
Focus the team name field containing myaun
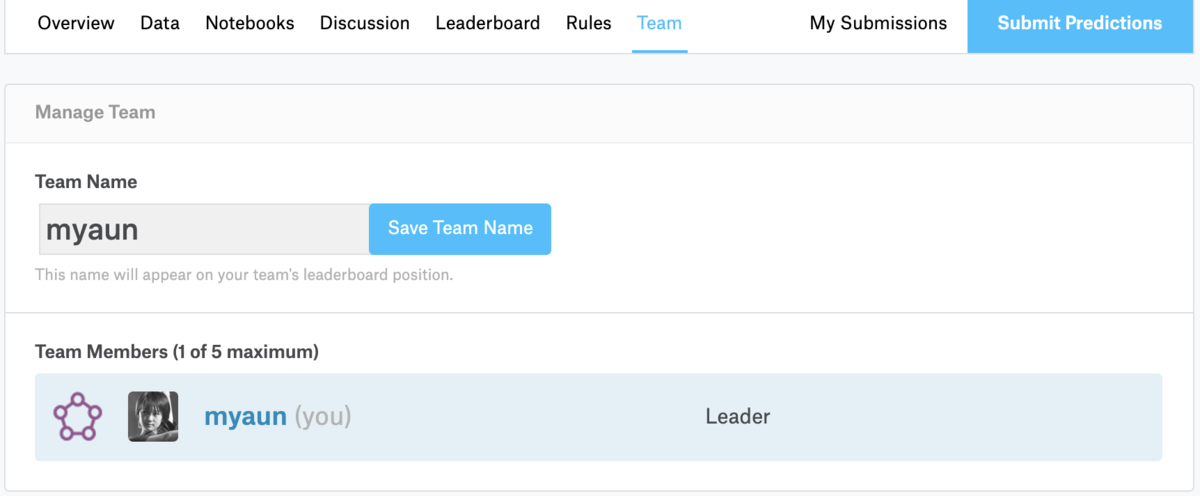(204, 229)
